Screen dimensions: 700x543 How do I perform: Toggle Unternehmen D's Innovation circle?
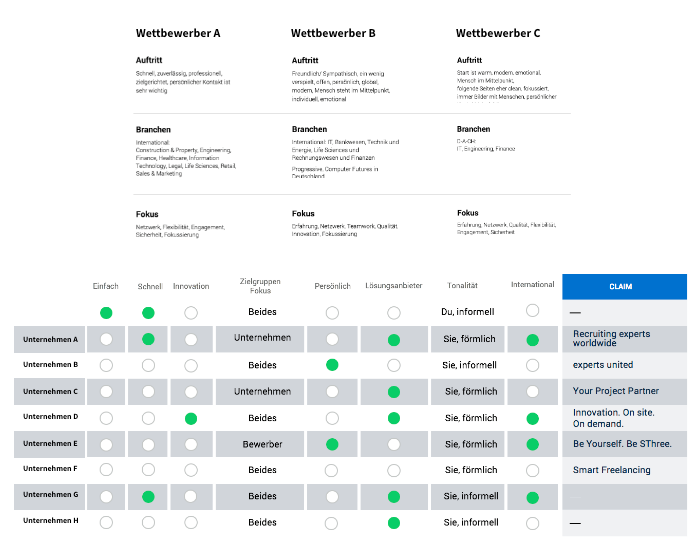(x=191, y=418)
